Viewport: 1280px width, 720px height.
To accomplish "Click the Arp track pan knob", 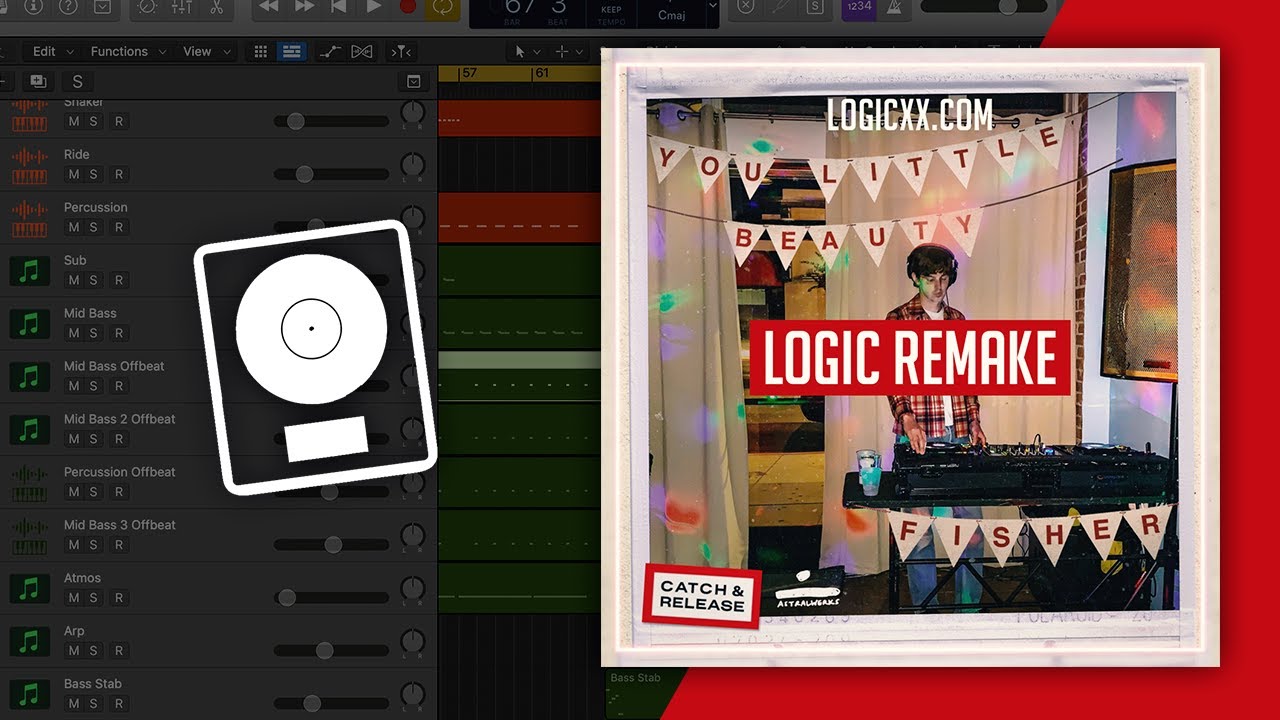I will 412,642.
